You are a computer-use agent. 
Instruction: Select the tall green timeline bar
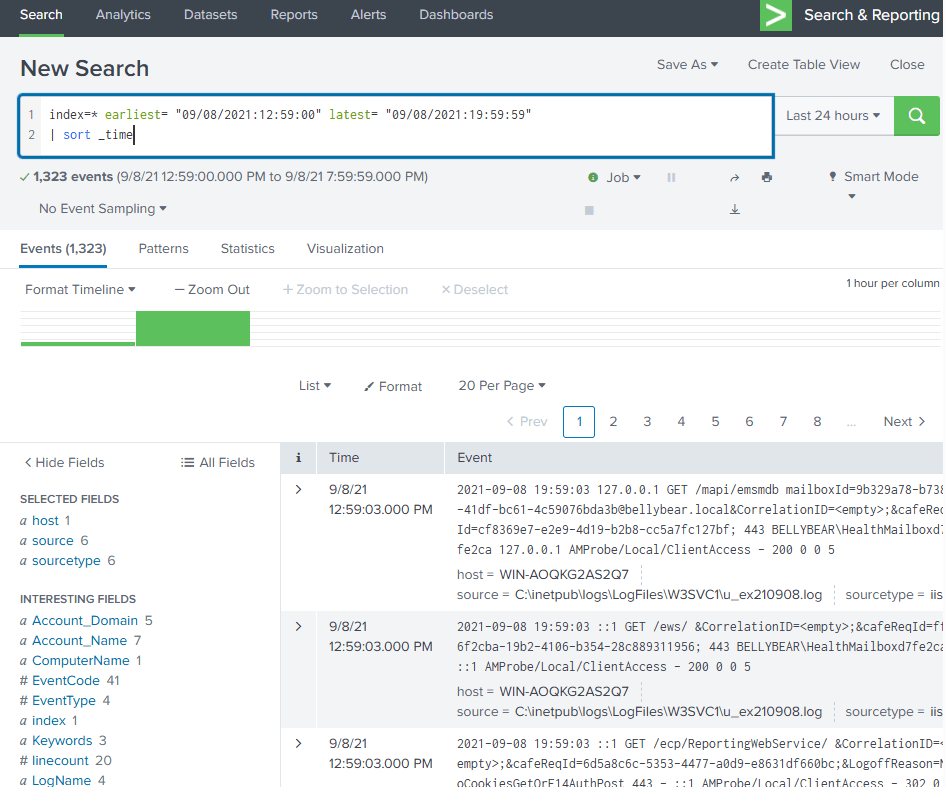point(193,328)
